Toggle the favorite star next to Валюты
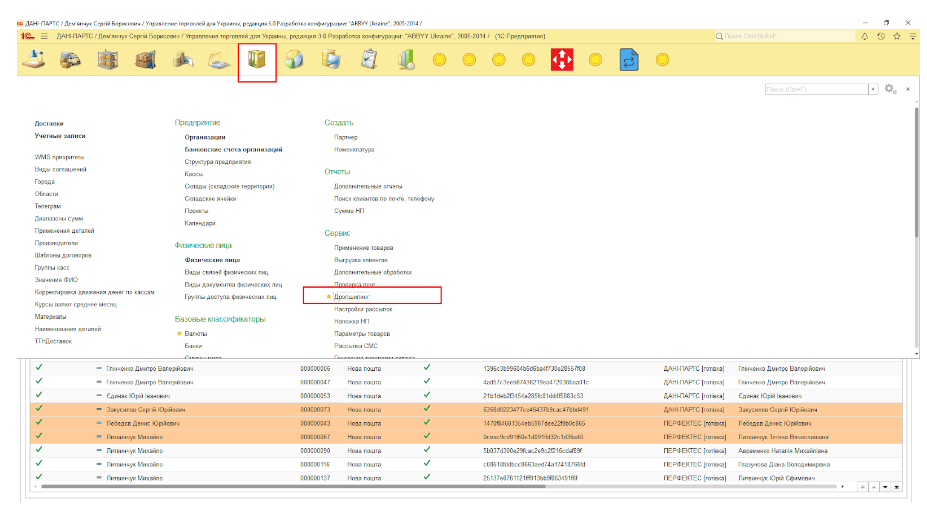The width and height of the screenshot is (927, 511). click(x=179, y=332)
